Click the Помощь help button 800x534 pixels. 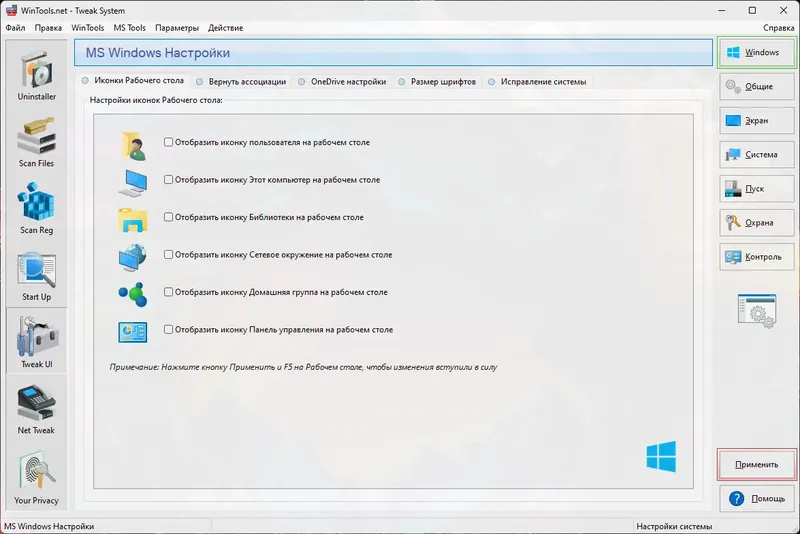(757, 498)
